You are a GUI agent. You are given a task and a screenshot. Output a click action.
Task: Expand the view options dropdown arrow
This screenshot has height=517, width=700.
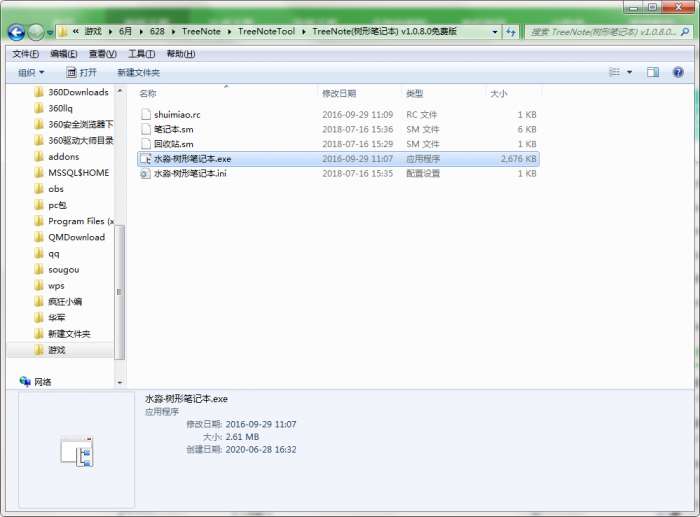pyautogui.click(x=629, y=72)
